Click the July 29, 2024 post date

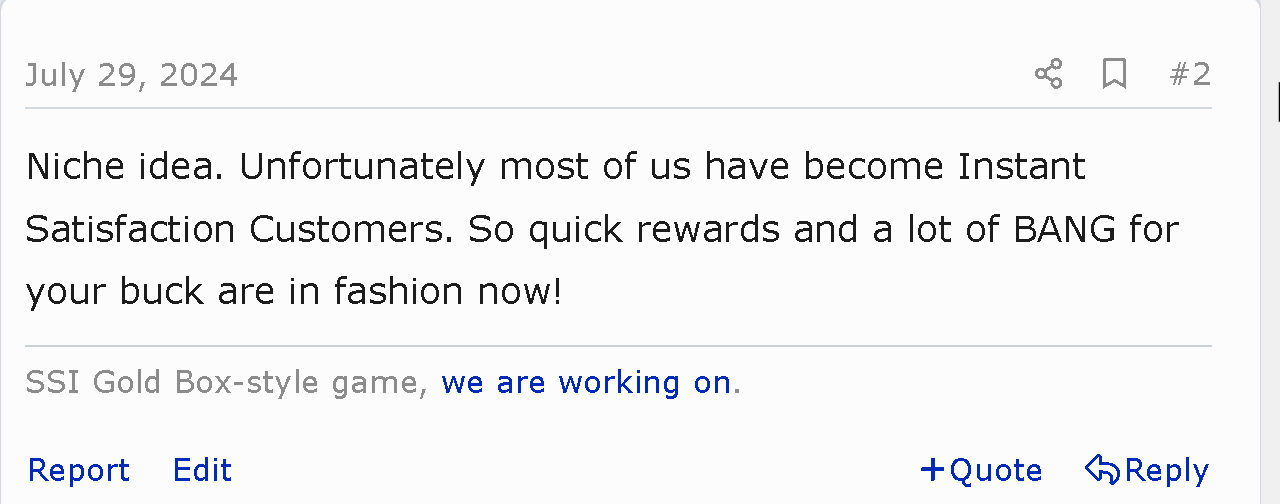point(131,75)
